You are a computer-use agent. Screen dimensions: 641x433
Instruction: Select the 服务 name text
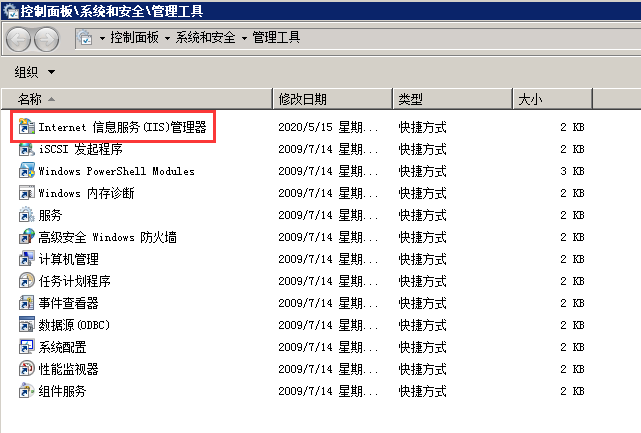[50, 215]
